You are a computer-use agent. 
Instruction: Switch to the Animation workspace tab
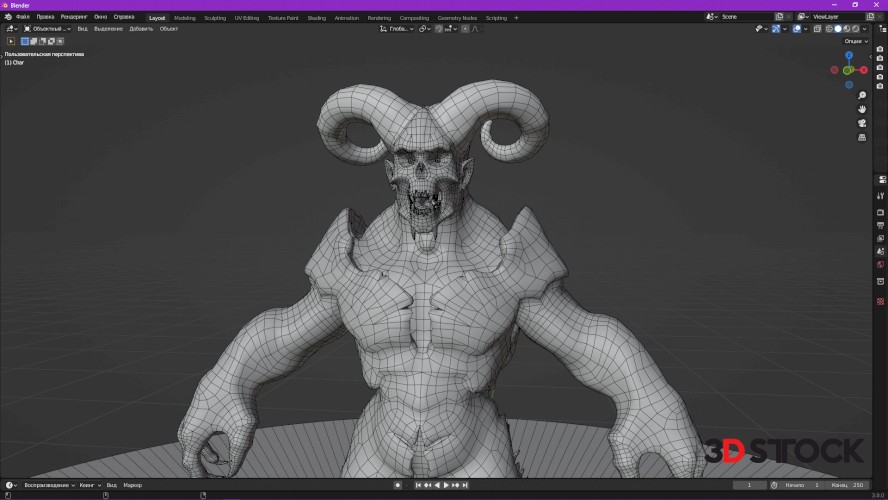(x=347, y=18)
